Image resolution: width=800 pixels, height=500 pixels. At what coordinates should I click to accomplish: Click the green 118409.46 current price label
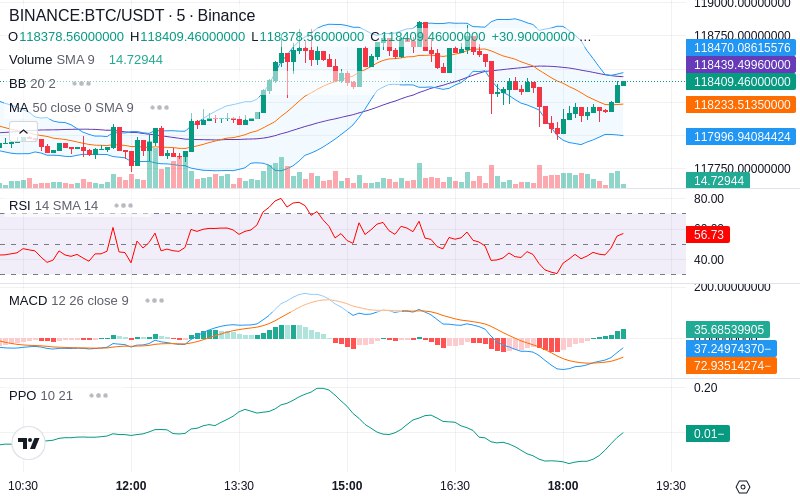[741, 81]
